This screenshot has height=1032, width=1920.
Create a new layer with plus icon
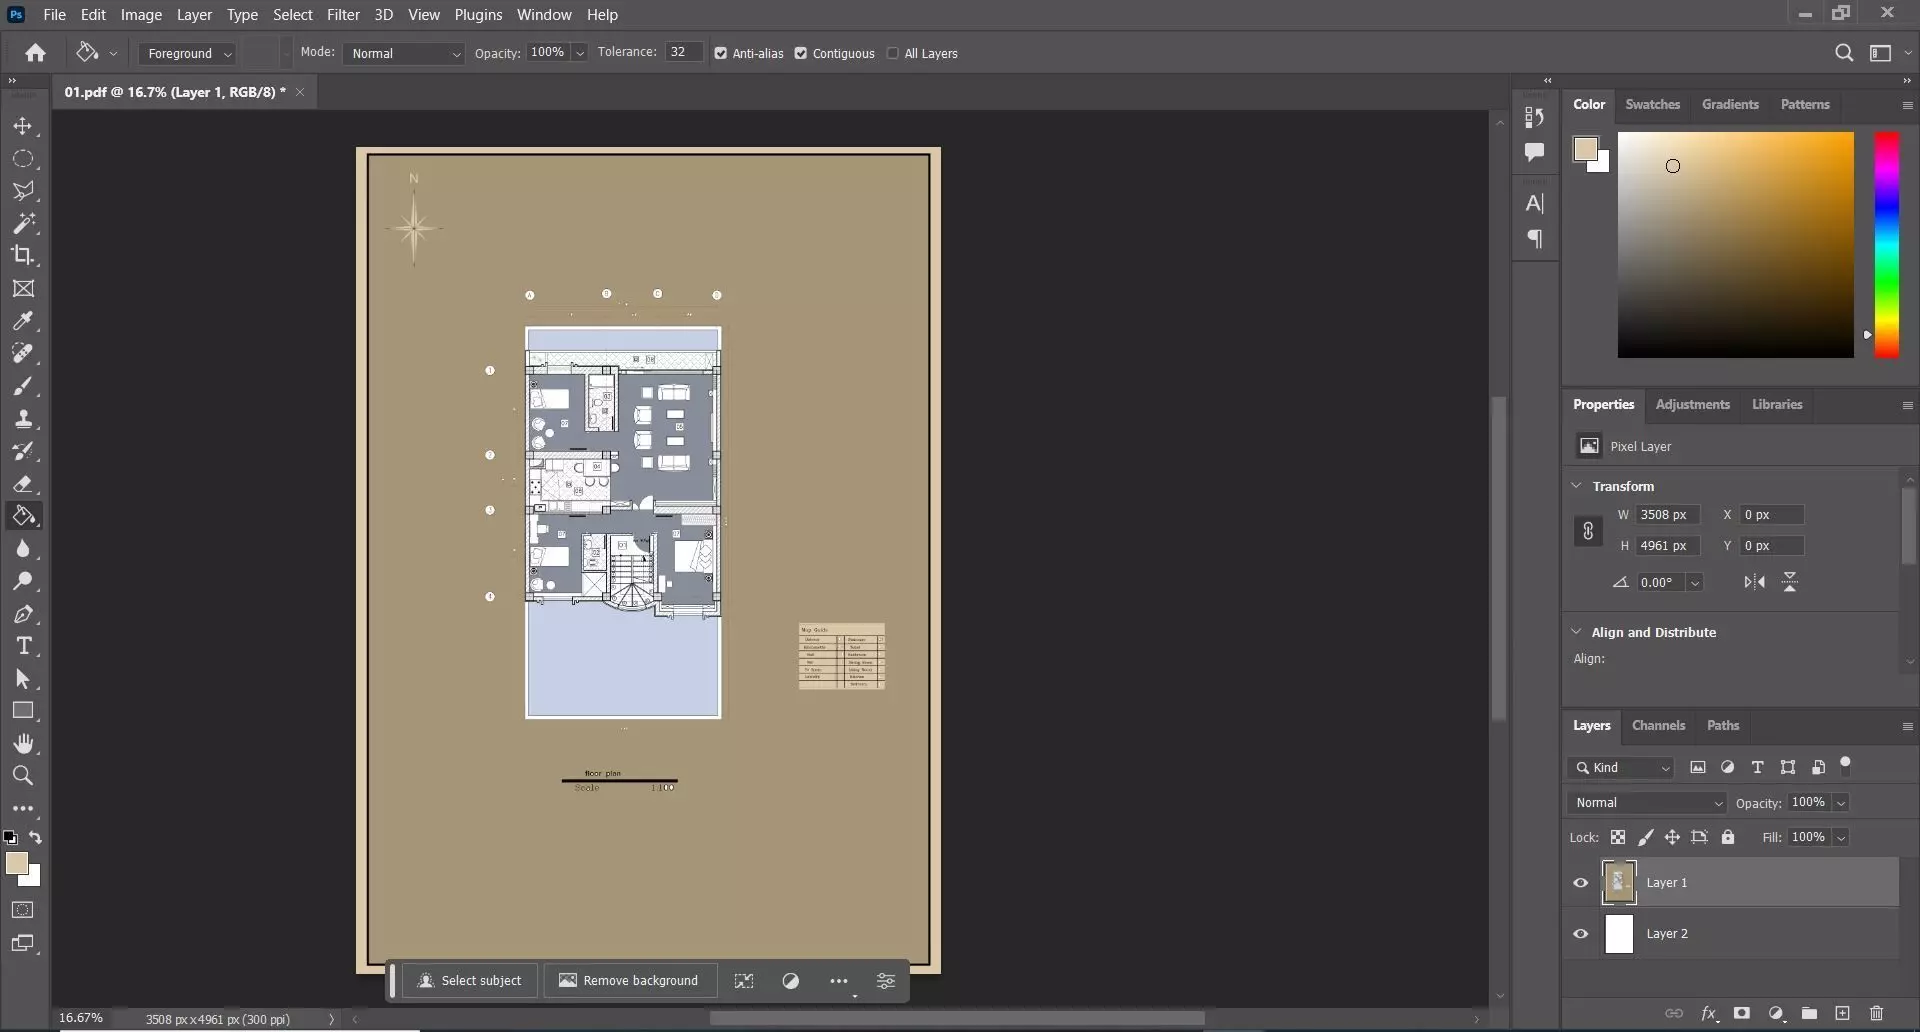tap(1842, 1013)
